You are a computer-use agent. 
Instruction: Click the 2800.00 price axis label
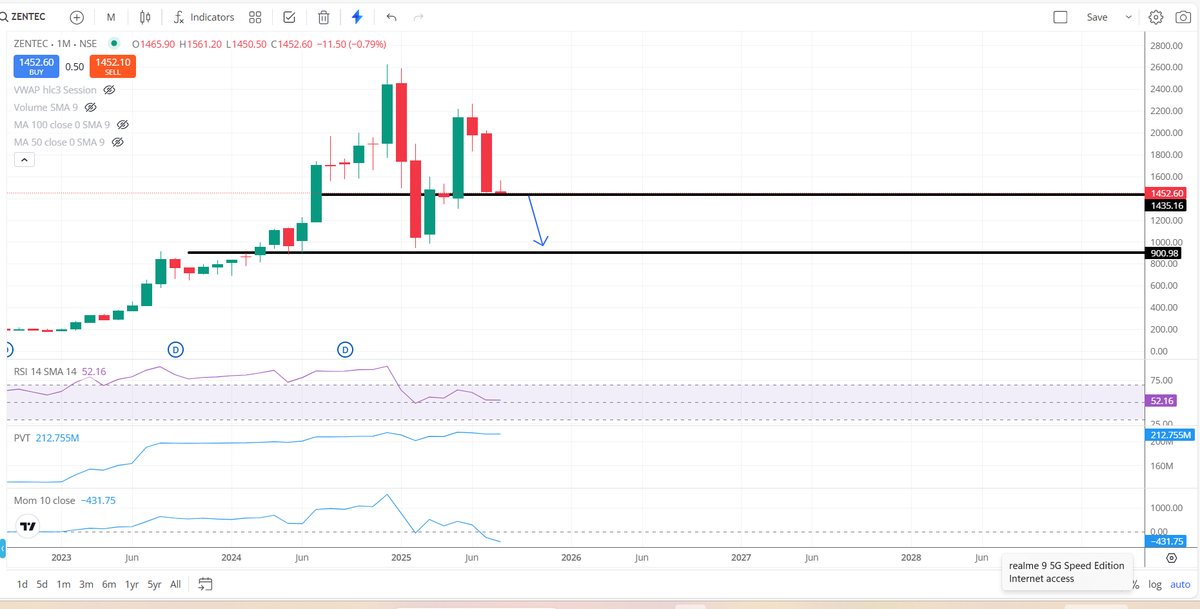[x=1166, y=46]
